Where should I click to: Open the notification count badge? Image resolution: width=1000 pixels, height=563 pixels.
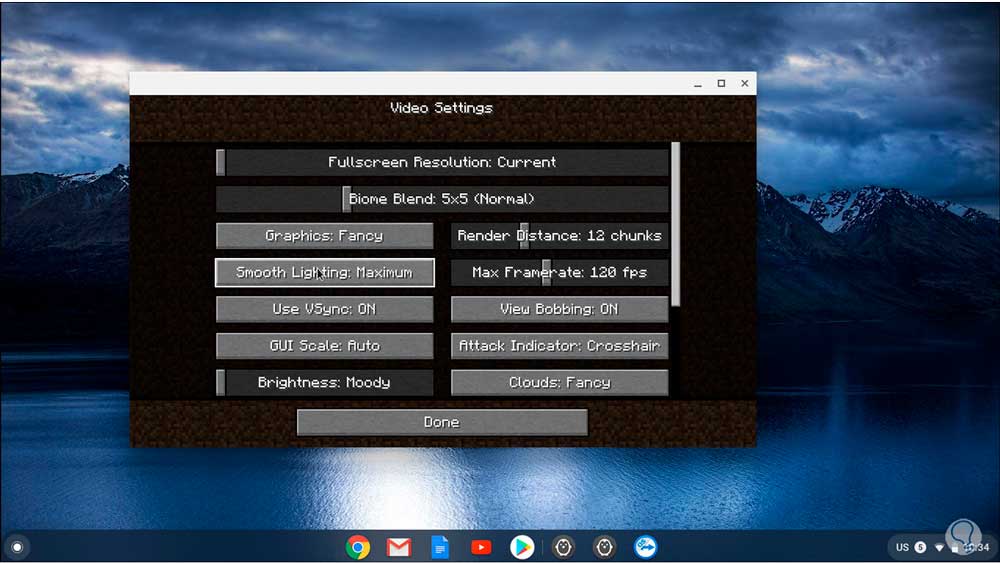pyautogui.click(x=920, y=547)
